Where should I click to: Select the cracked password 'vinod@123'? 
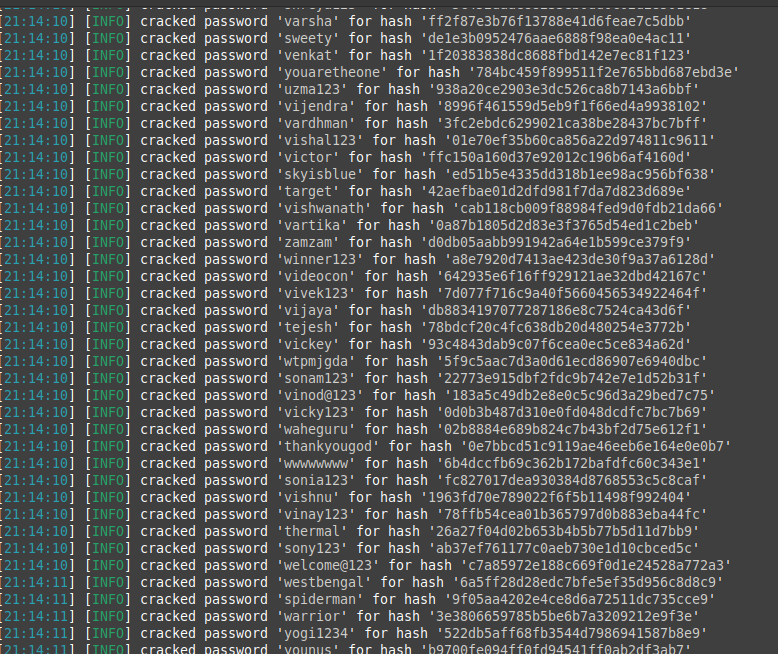pyautogui.click(x=320, y=395)
